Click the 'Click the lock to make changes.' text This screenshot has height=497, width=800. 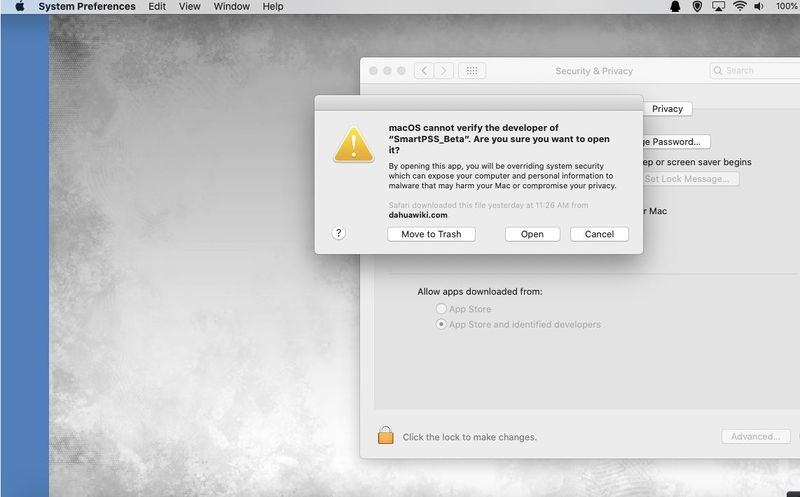click(469, 437)
